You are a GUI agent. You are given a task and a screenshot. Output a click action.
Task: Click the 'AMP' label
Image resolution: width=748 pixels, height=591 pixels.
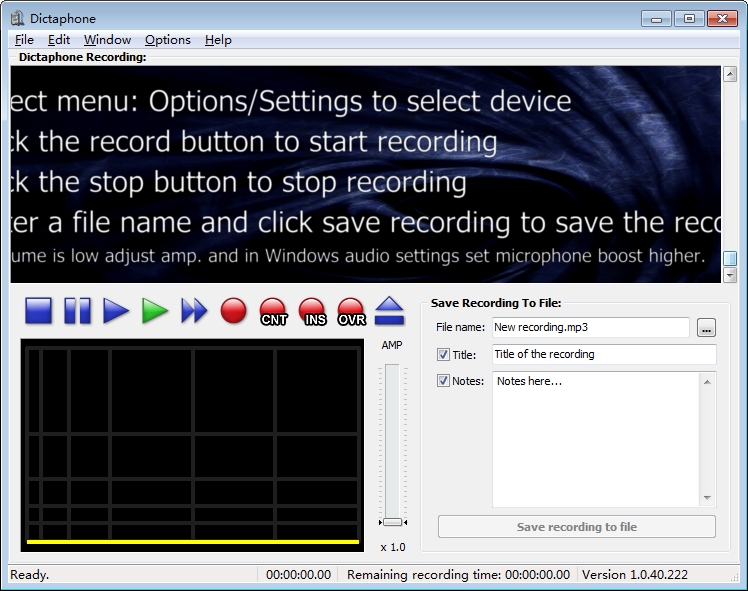[392, 345]
